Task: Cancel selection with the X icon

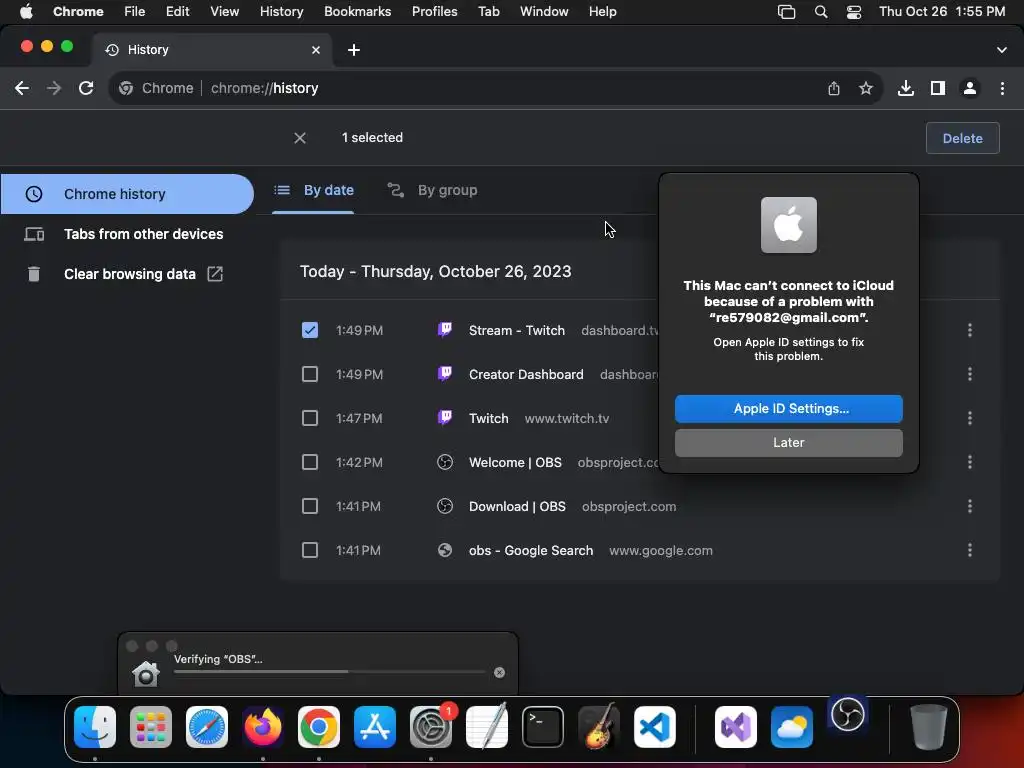Action: (x=300, y=138)
